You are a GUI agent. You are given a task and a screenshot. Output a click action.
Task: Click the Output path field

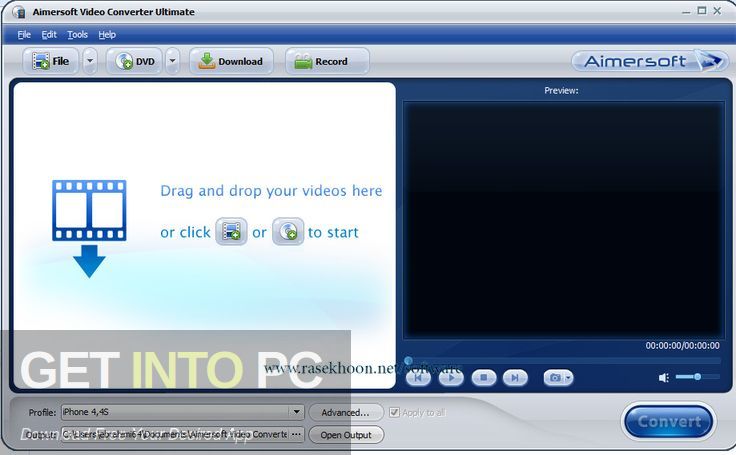(x=175, y=434)
